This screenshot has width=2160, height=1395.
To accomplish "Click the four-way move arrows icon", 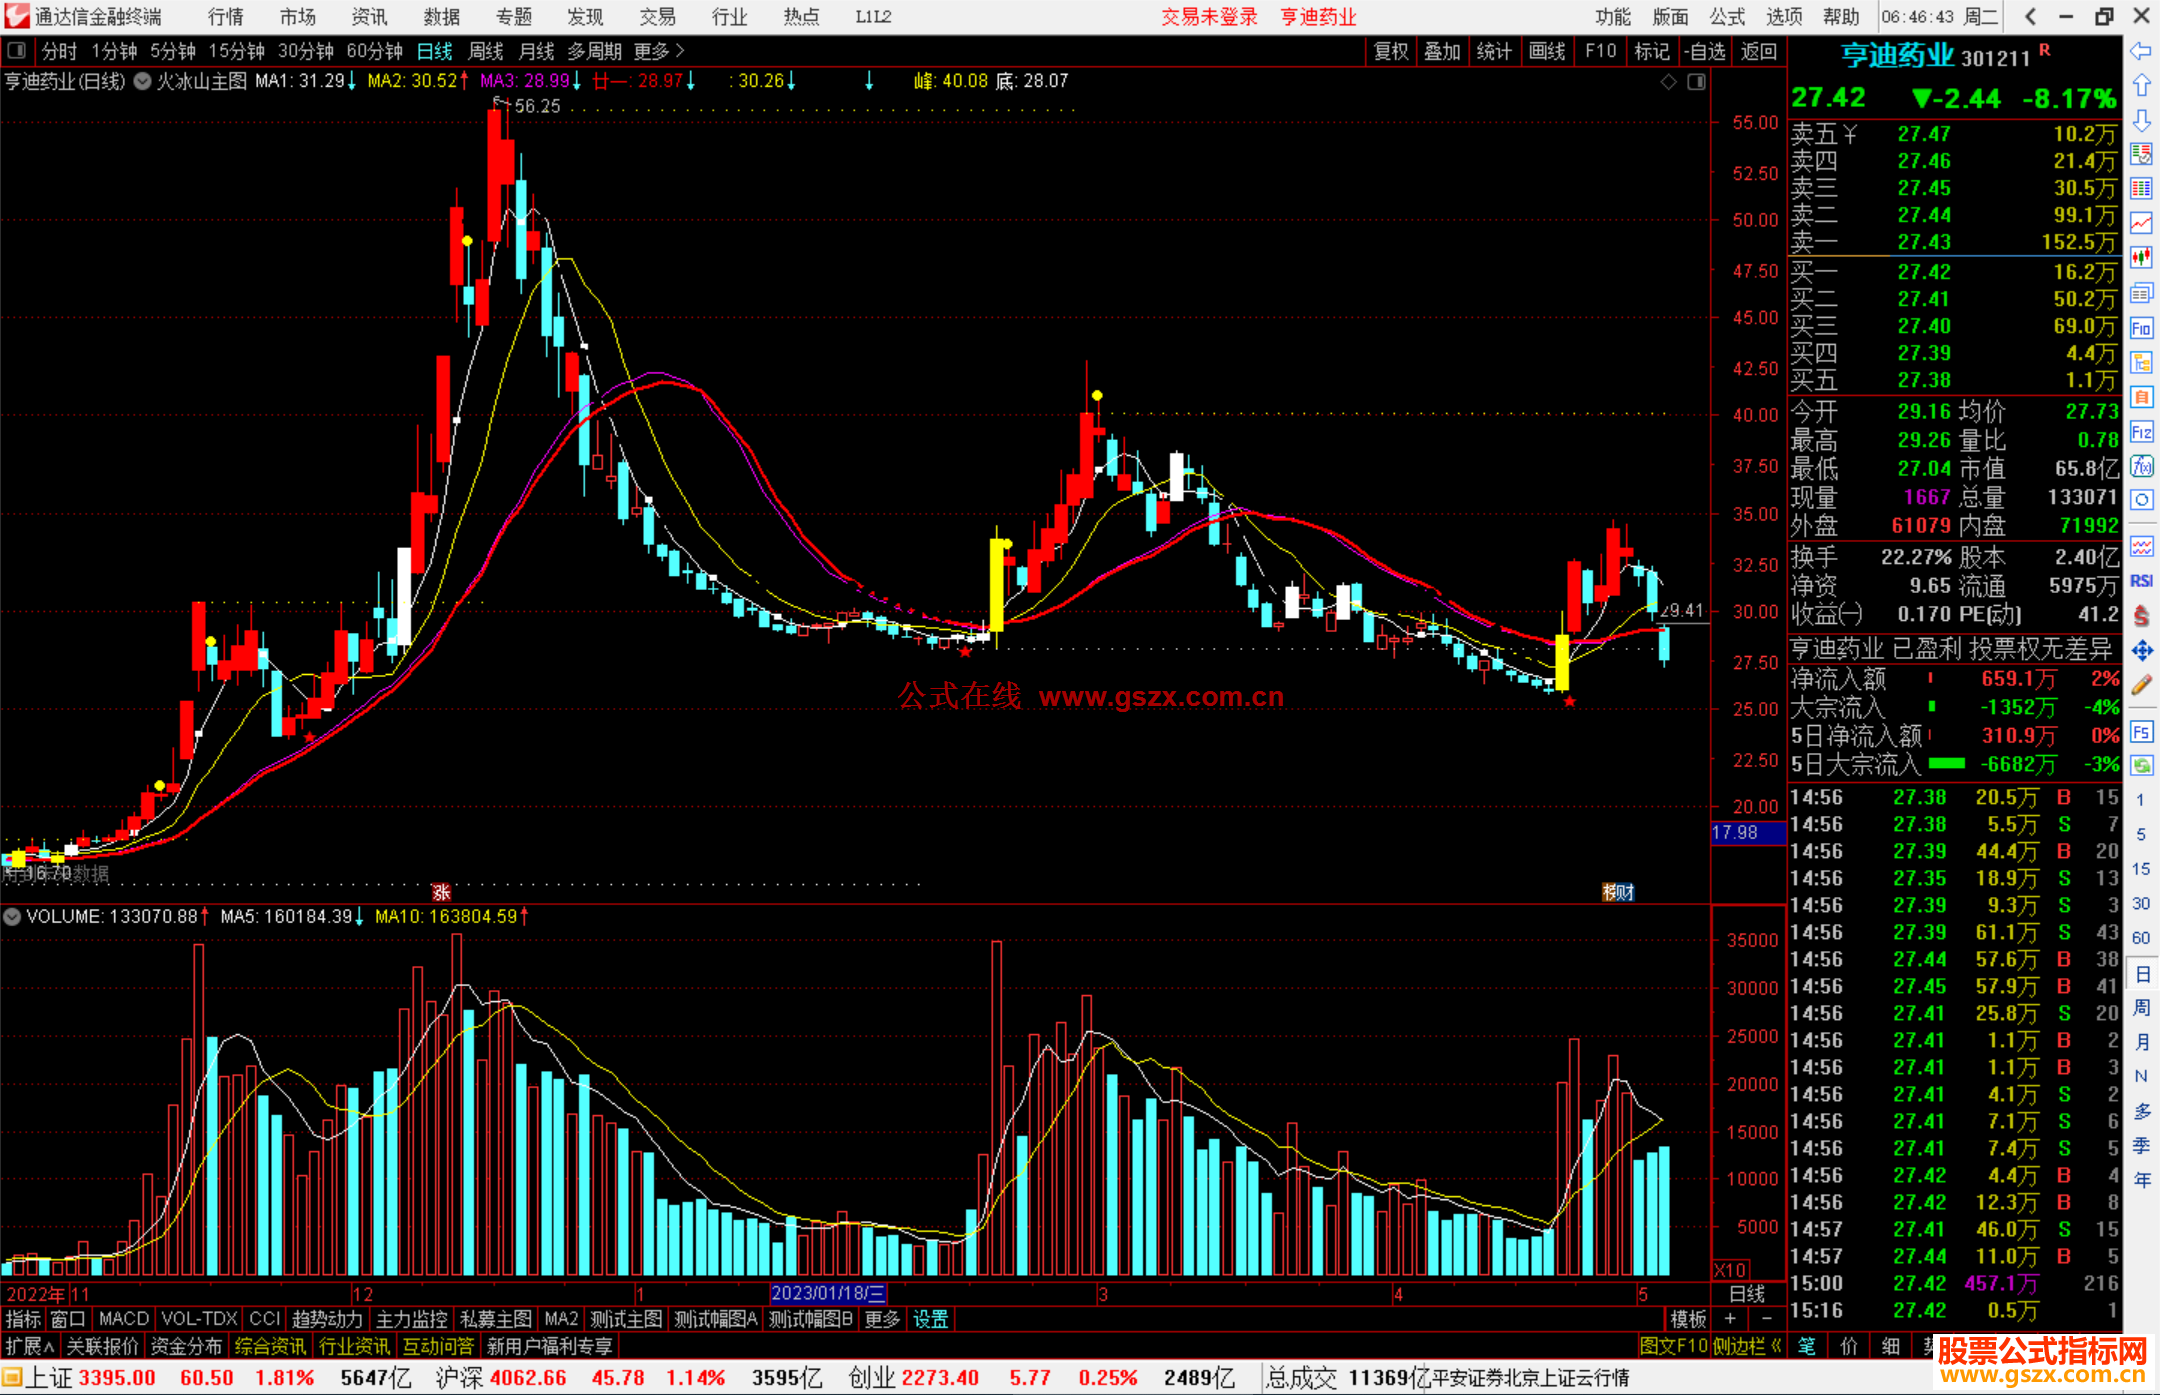I will [x=2141, y=651].
